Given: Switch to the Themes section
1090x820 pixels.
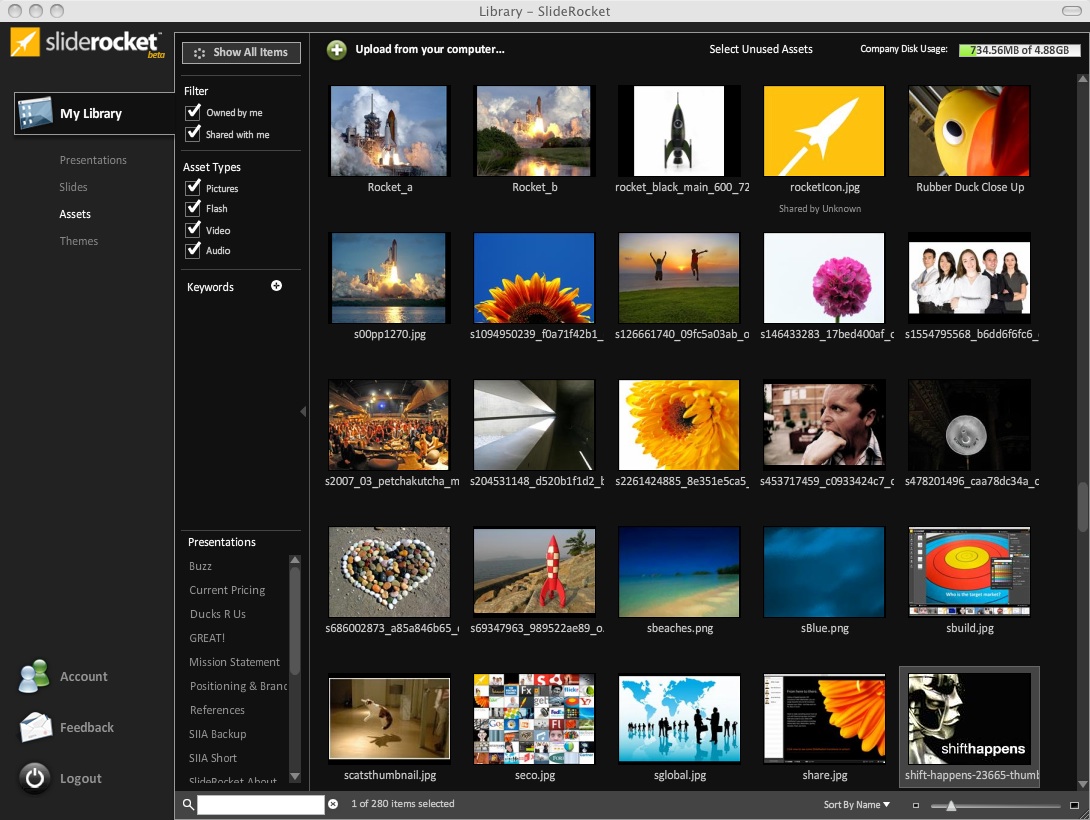Looking at the screenshot, I should [x=79, y=241].
